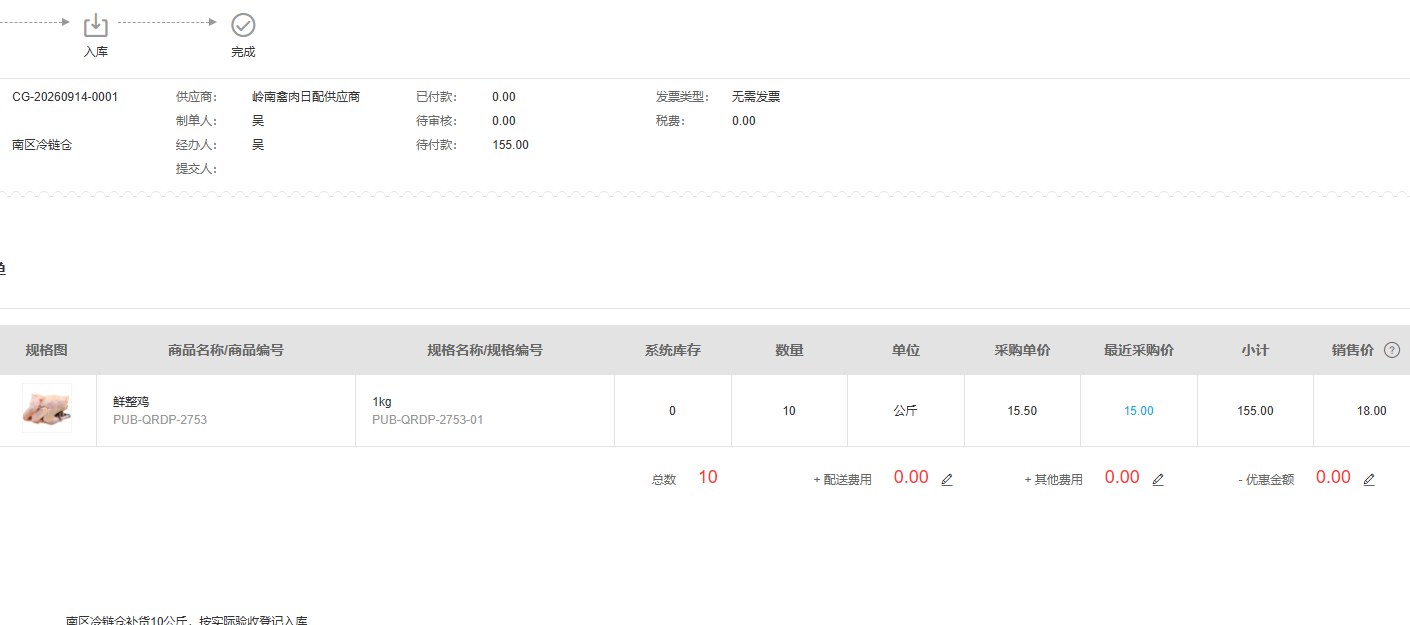Image resolution: width=1410 pixels, height=625 pixels.
Task: Click the red 总数 value 10
Action: [x=708, y=478]
